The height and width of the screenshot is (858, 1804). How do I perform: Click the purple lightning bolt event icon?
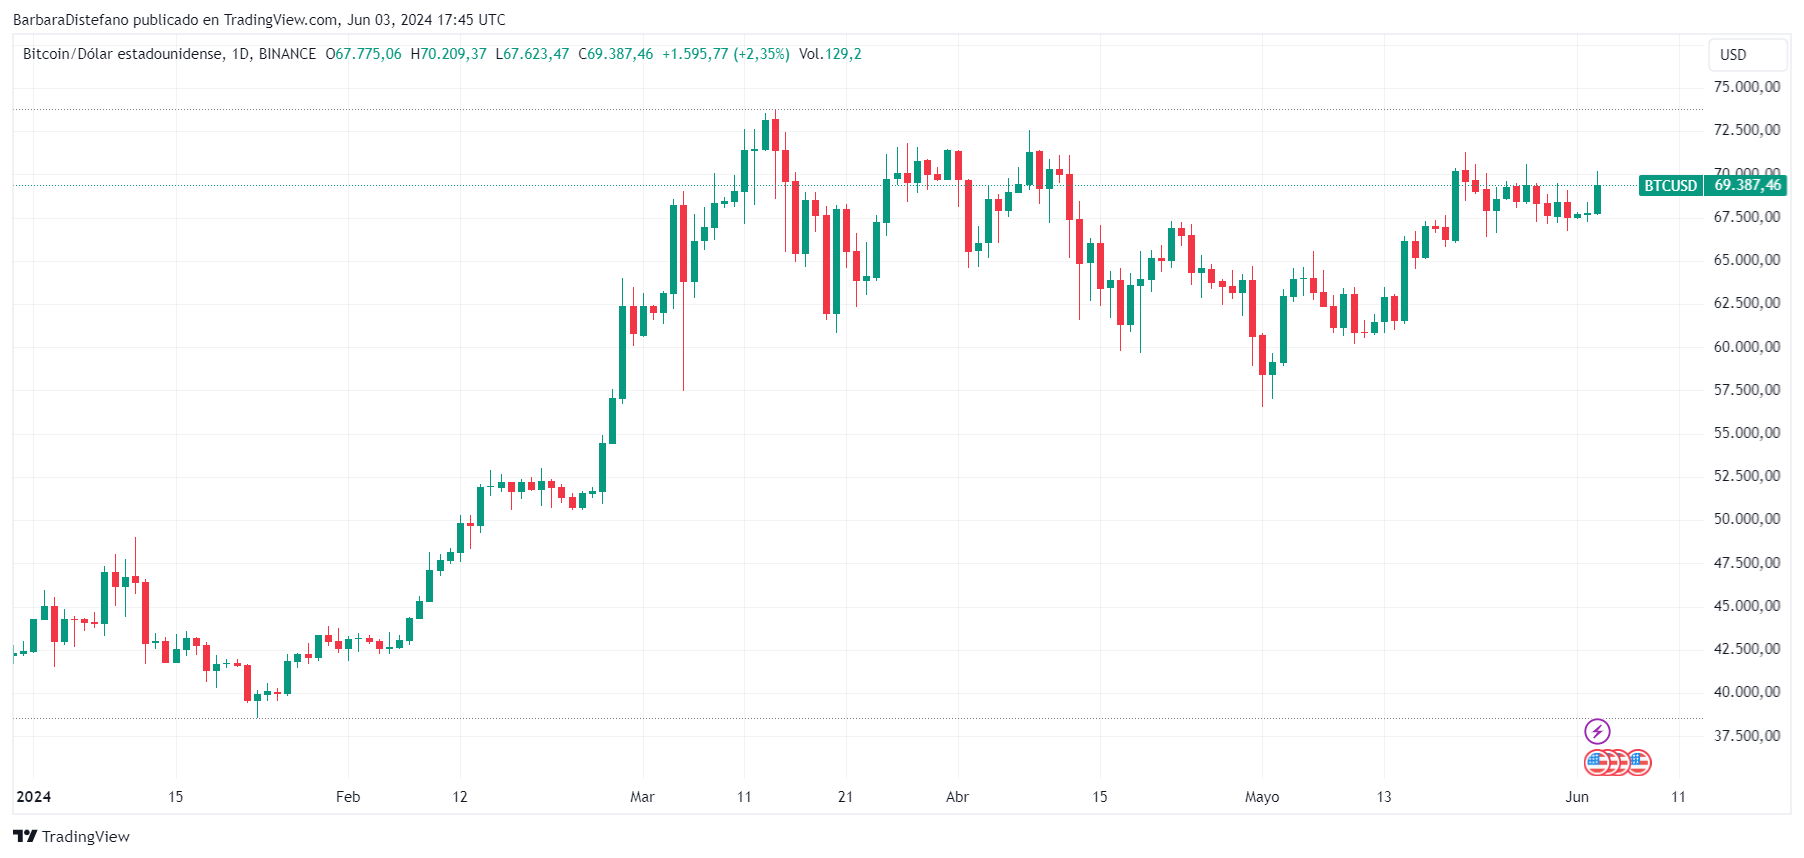coord(1597,732)
